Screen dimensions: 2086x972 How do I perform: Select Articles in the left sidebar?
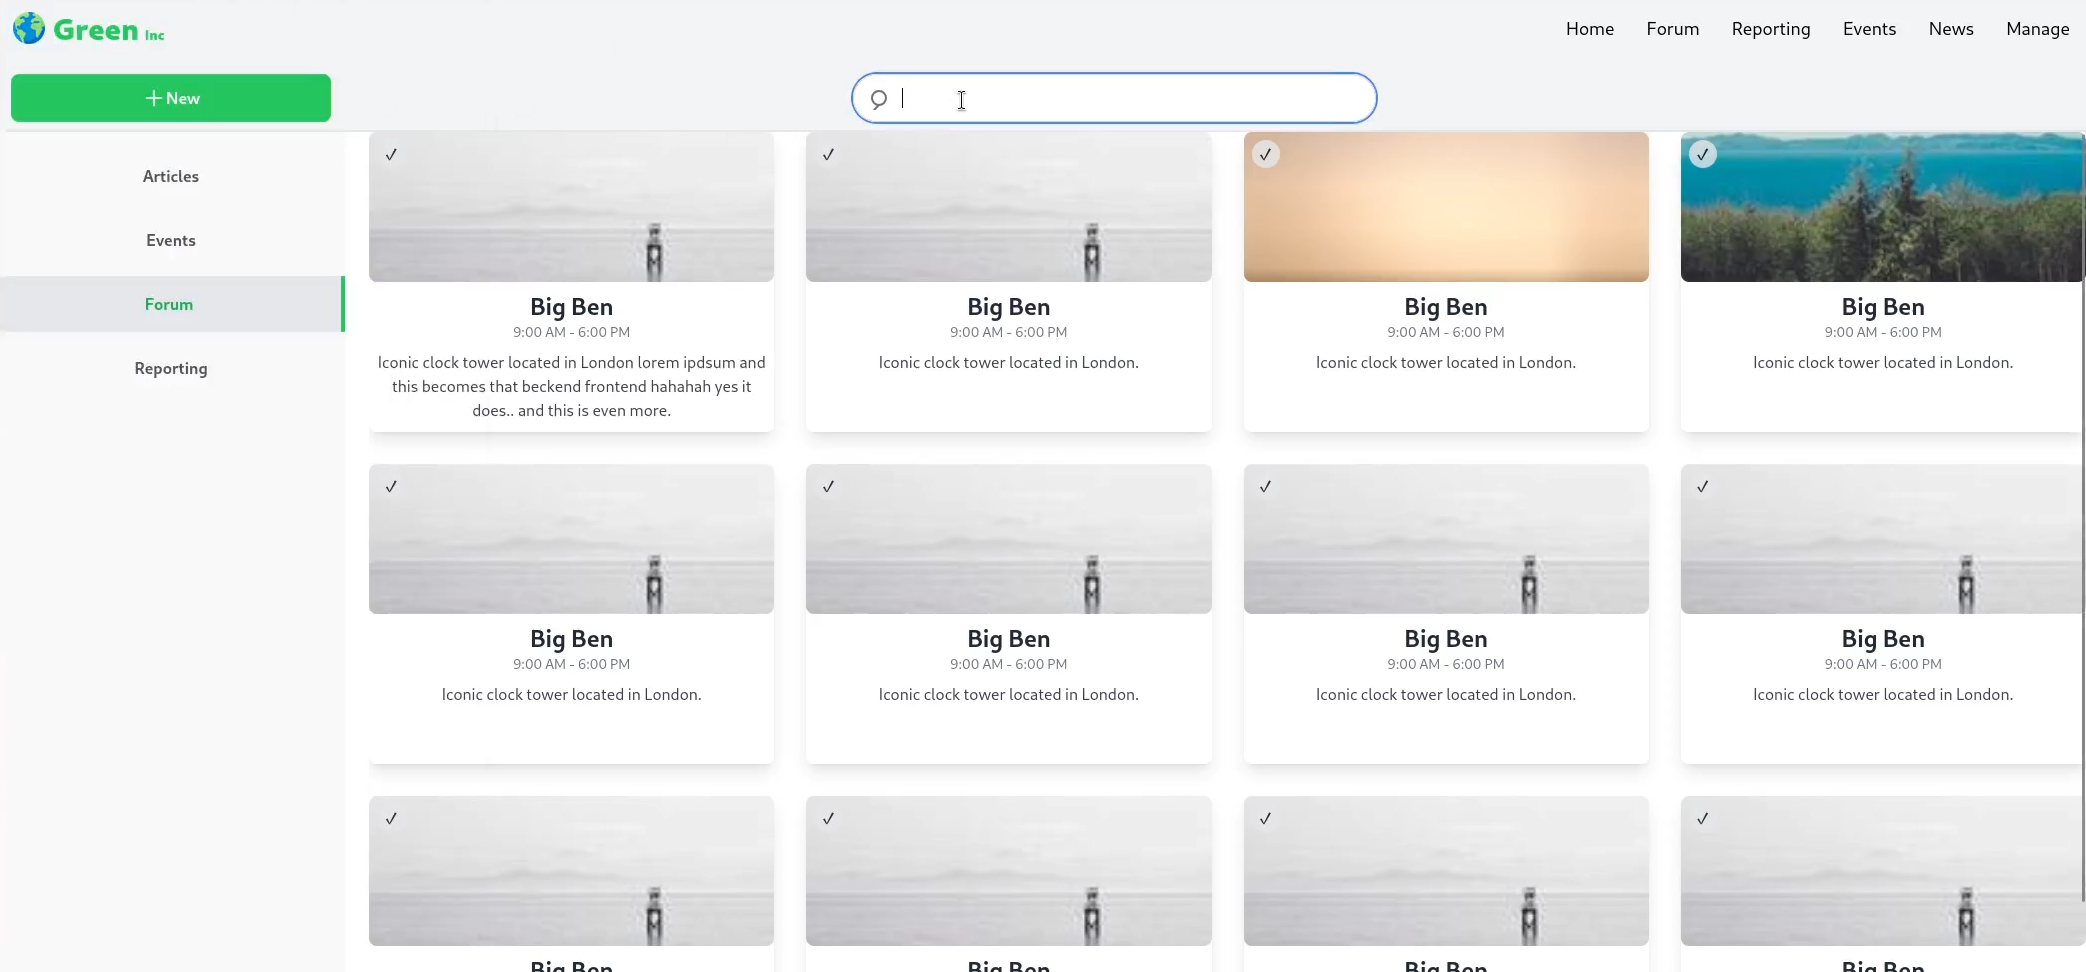(171, 176)
